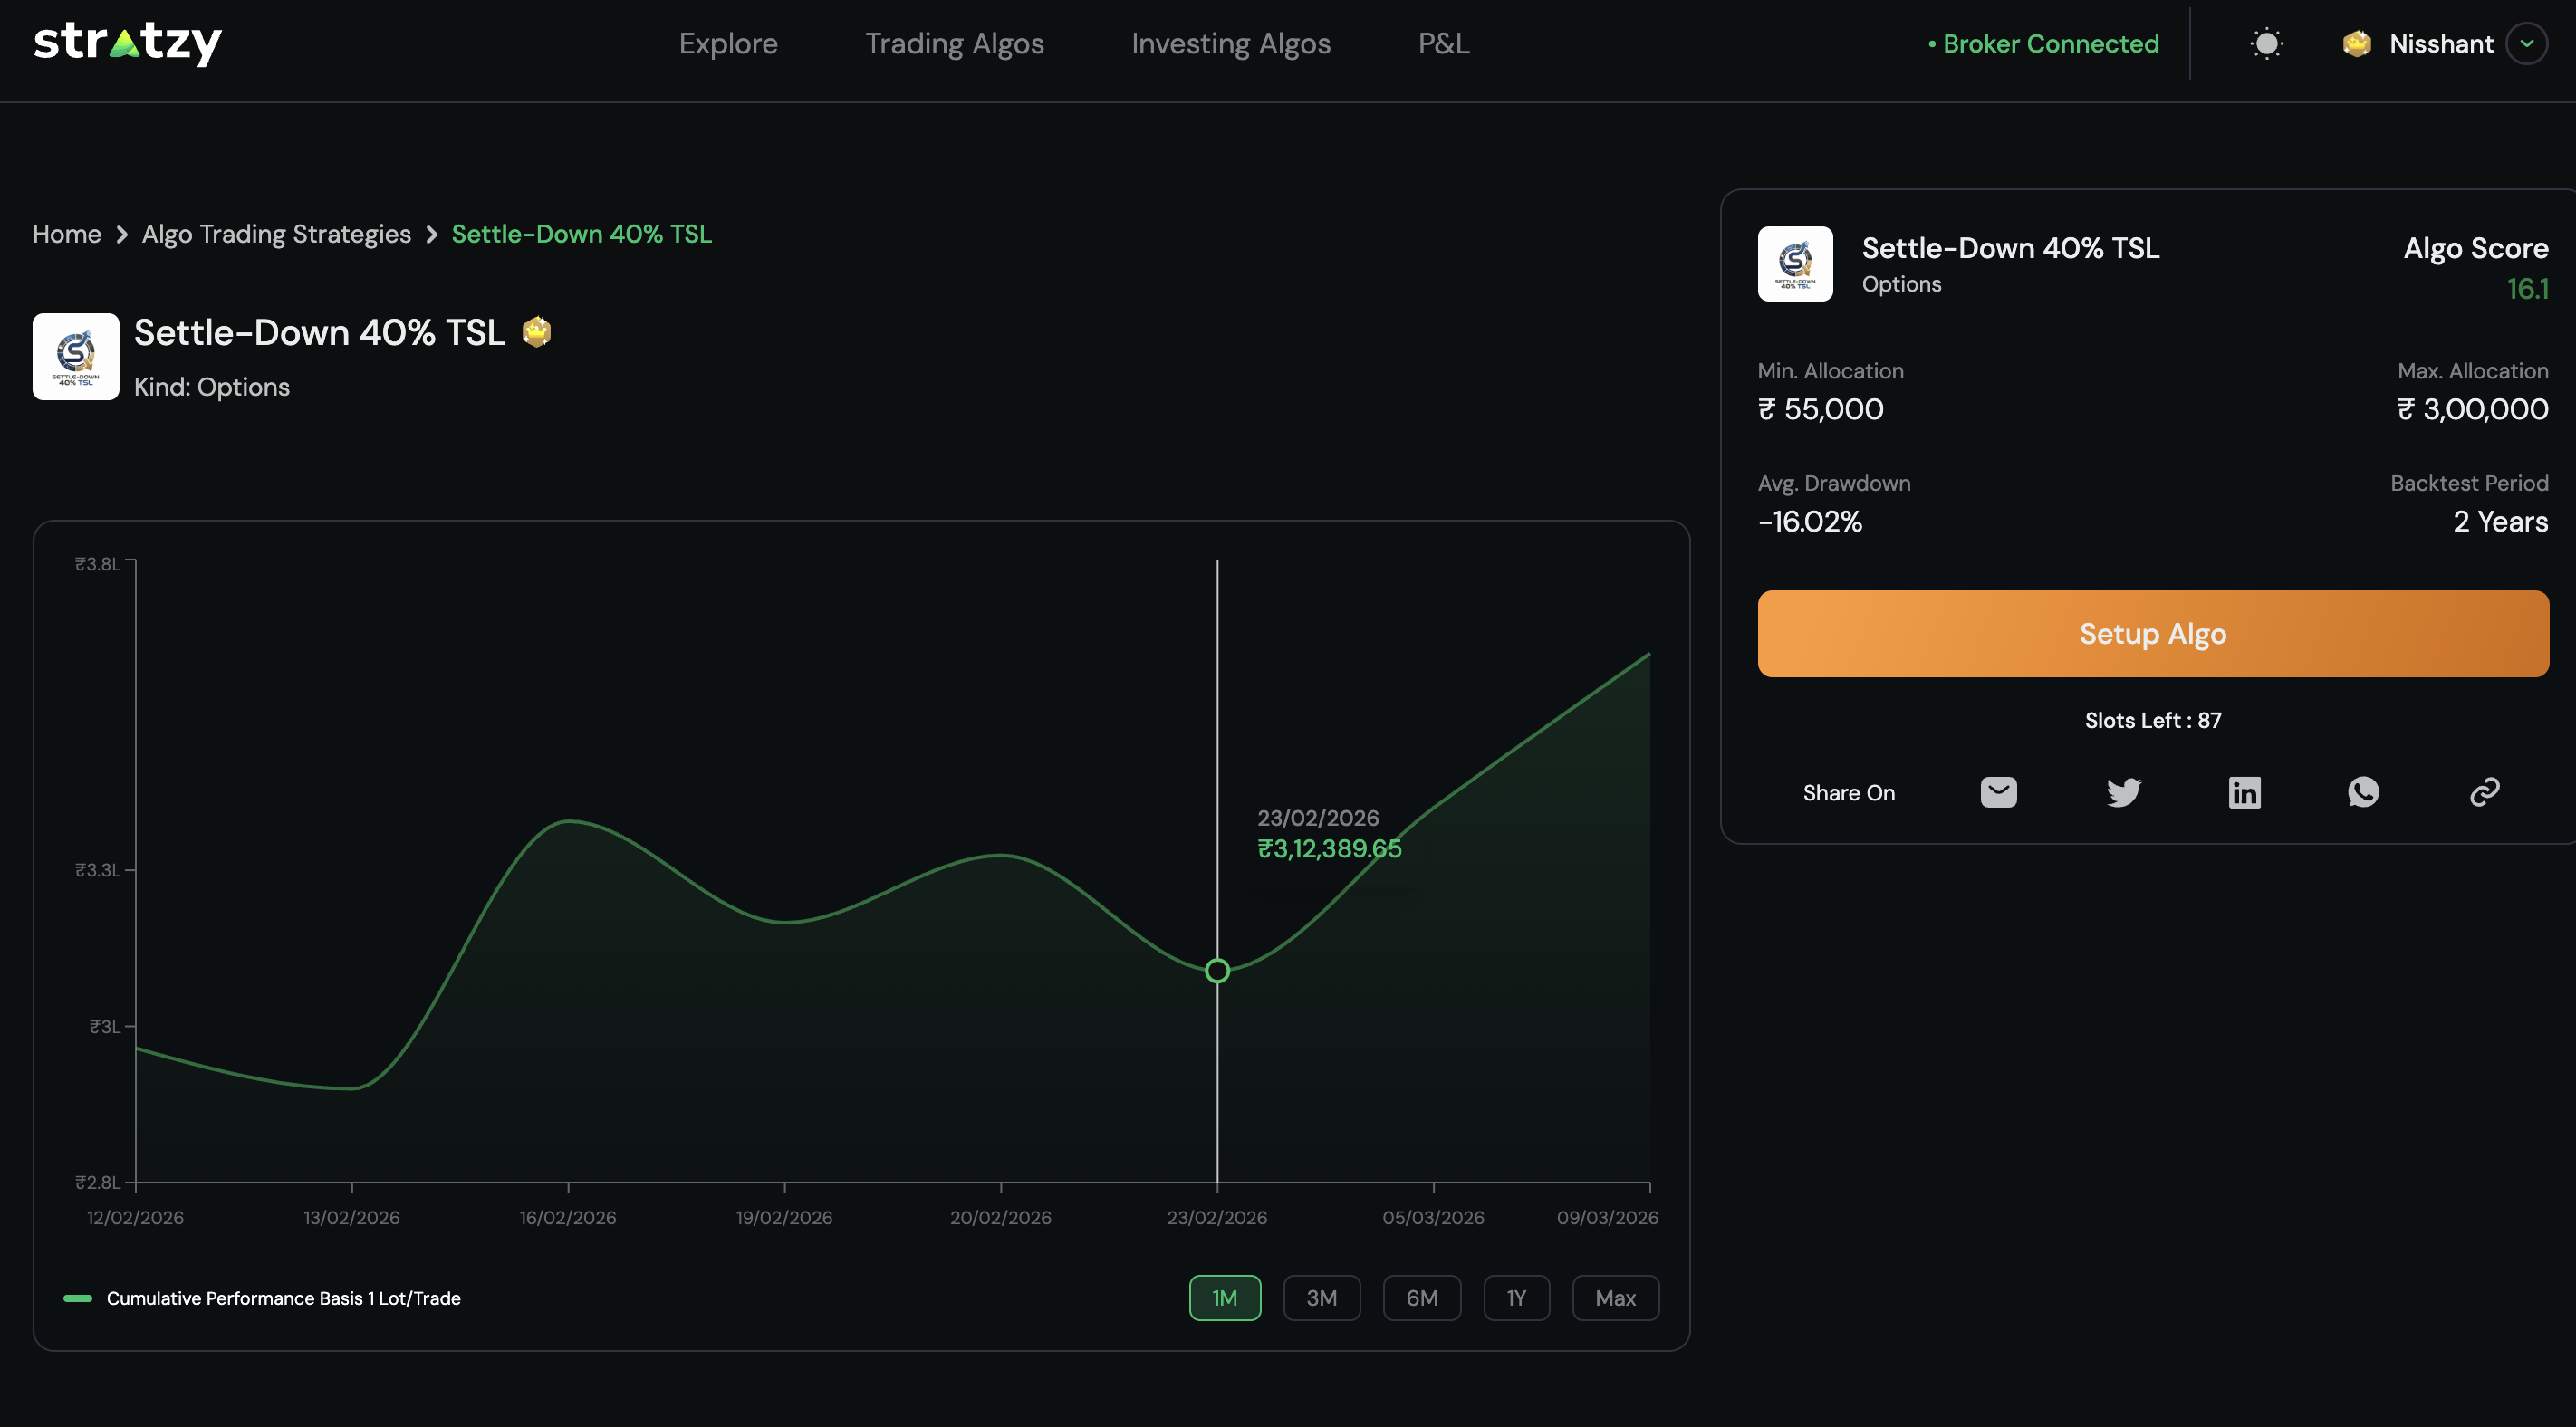The height and width of the screenshot is (1427, 2576).
Task: Click the Nisshant profile avatar icon
Action: point(2358,43)
